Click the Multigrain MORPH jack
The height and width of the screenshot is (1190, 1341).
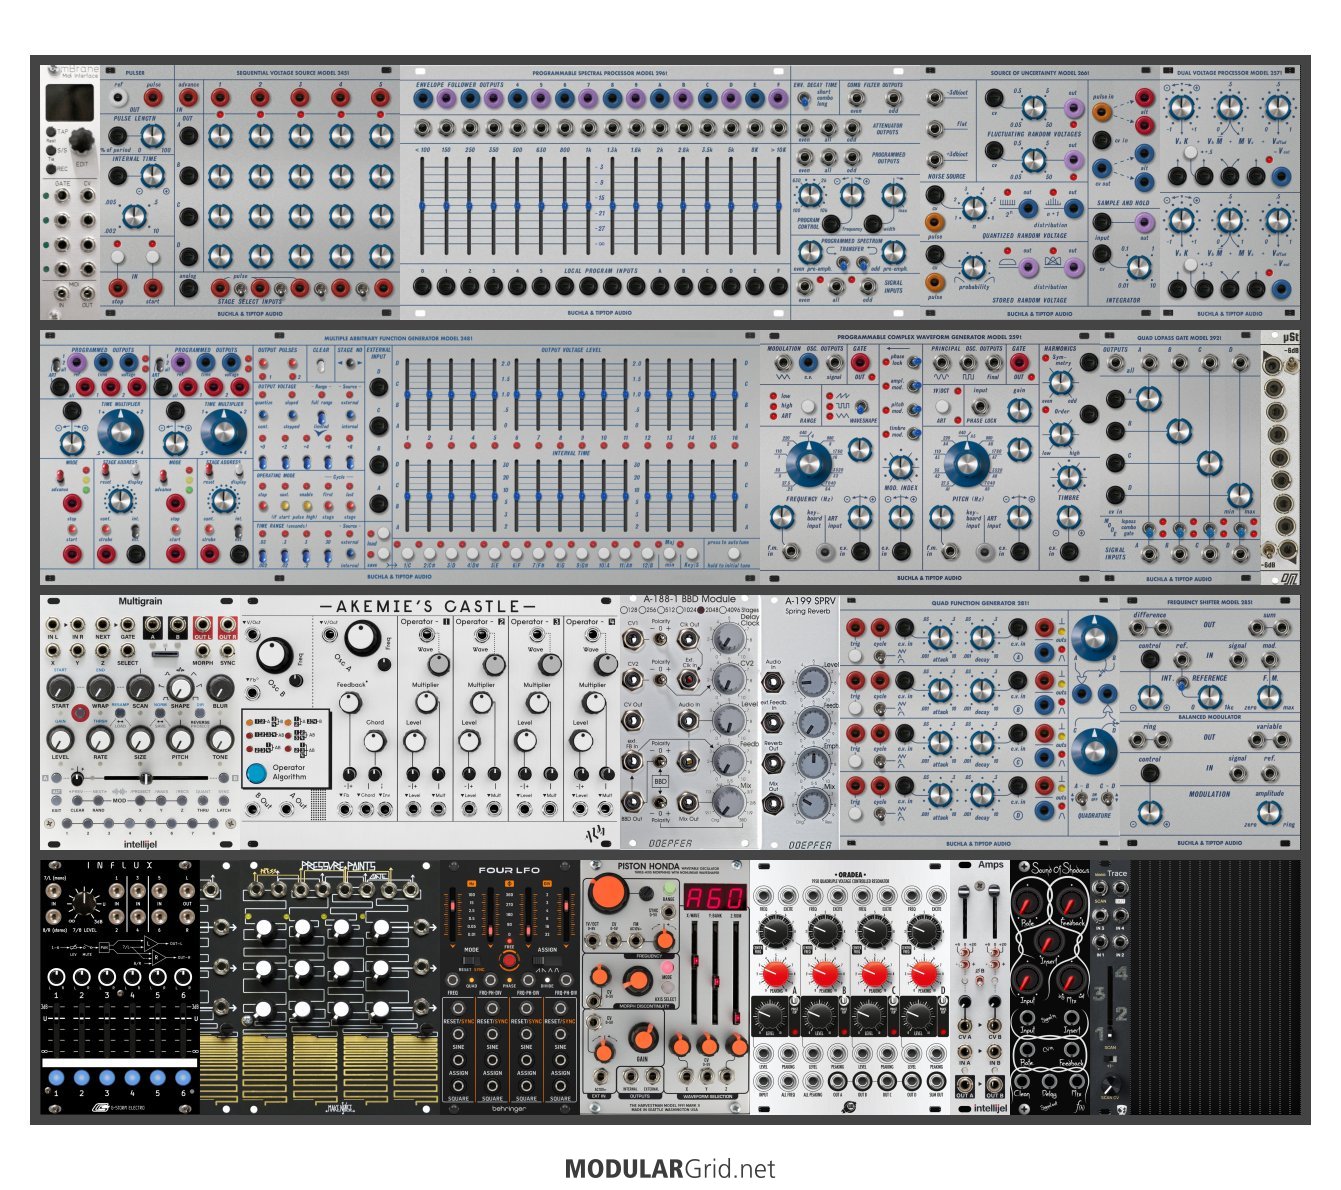(203, 651)
